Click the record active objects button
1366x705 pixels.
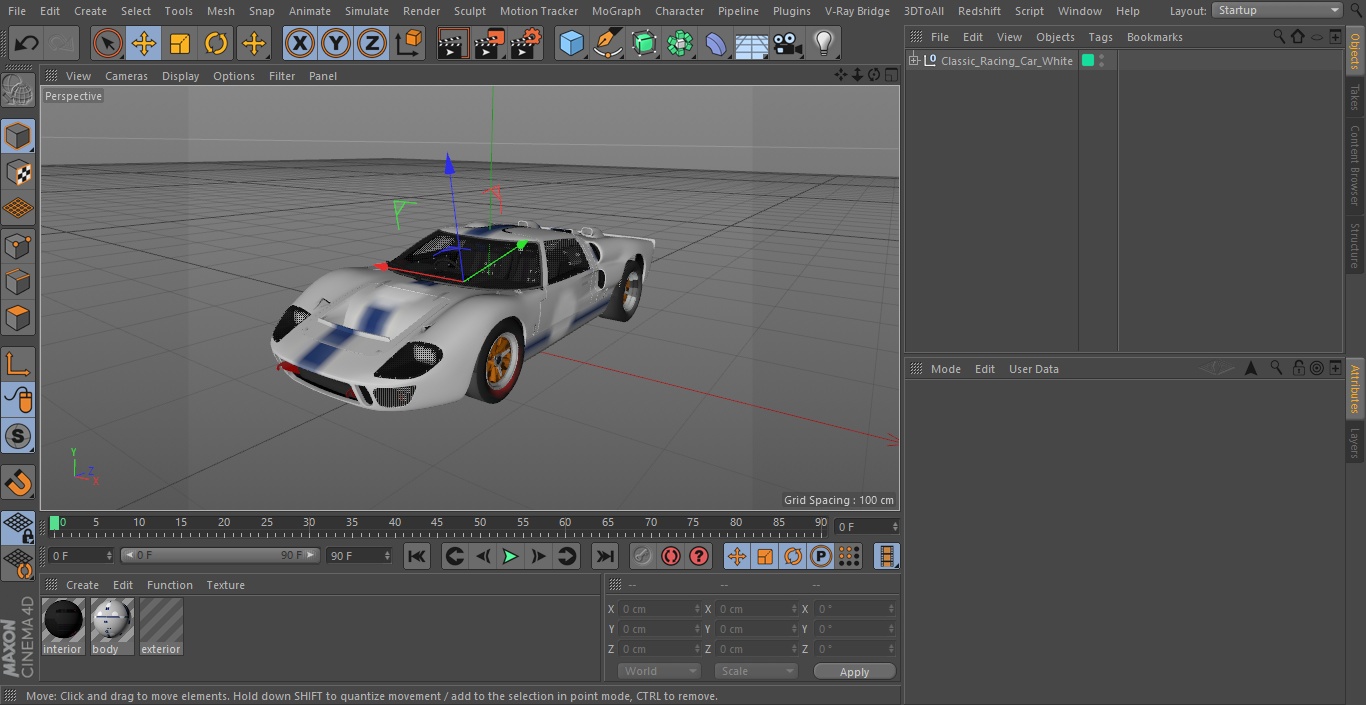(643, 556)
